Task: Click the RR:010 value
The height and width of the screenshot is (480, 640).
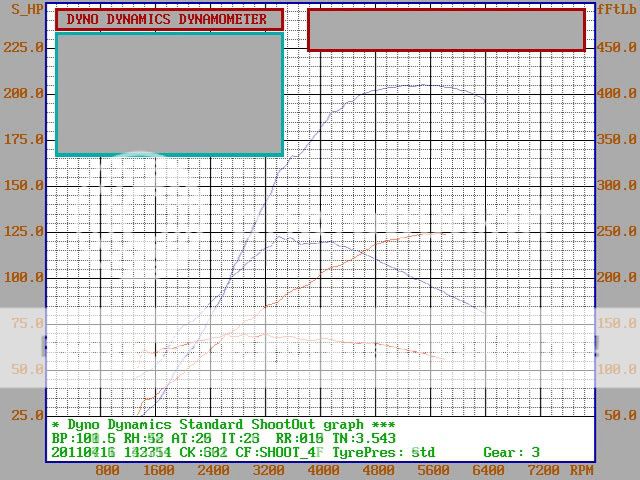Action: tap(299, 438)
